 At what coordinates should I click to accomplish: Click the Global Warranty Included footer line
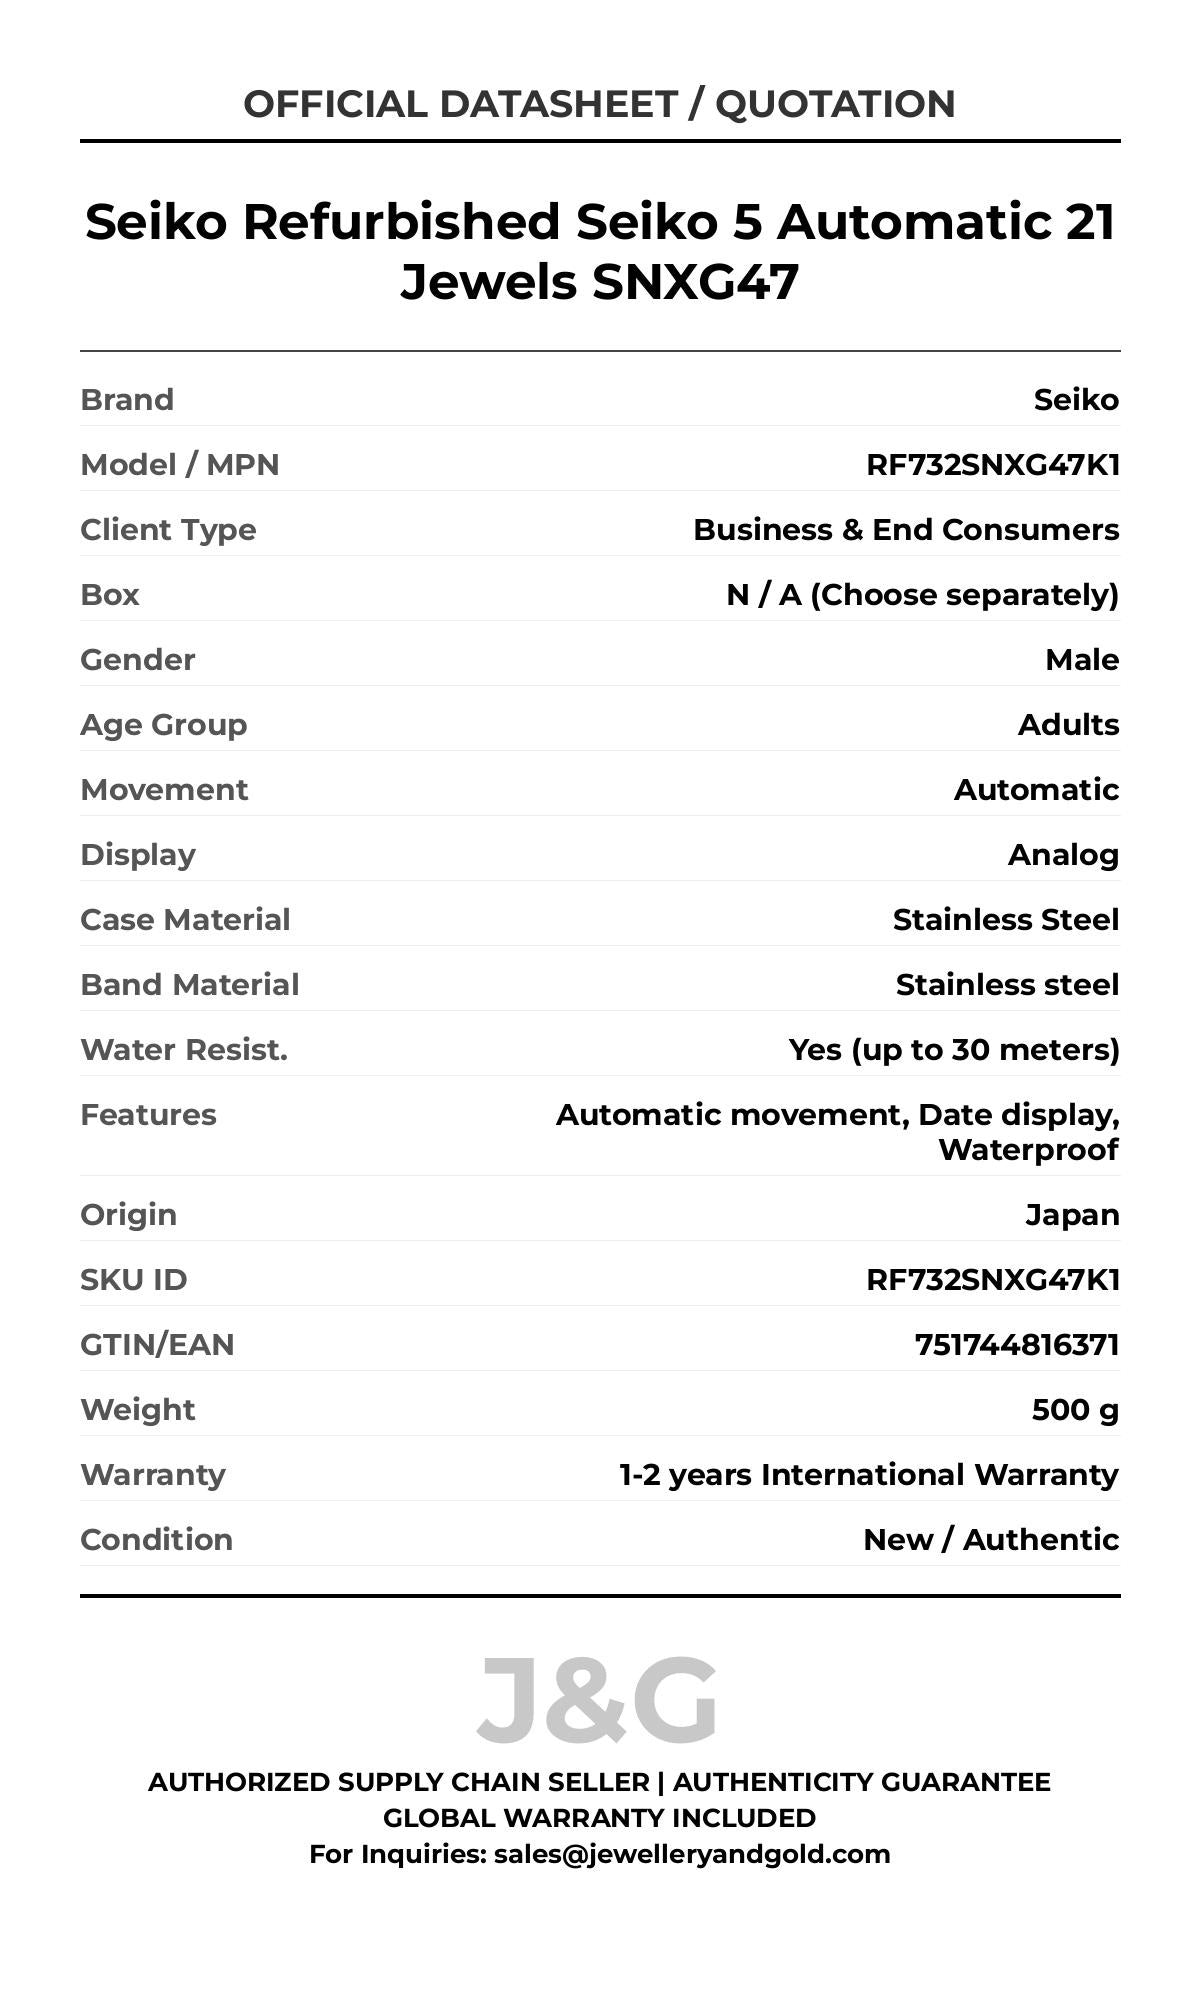point(599,1818)
